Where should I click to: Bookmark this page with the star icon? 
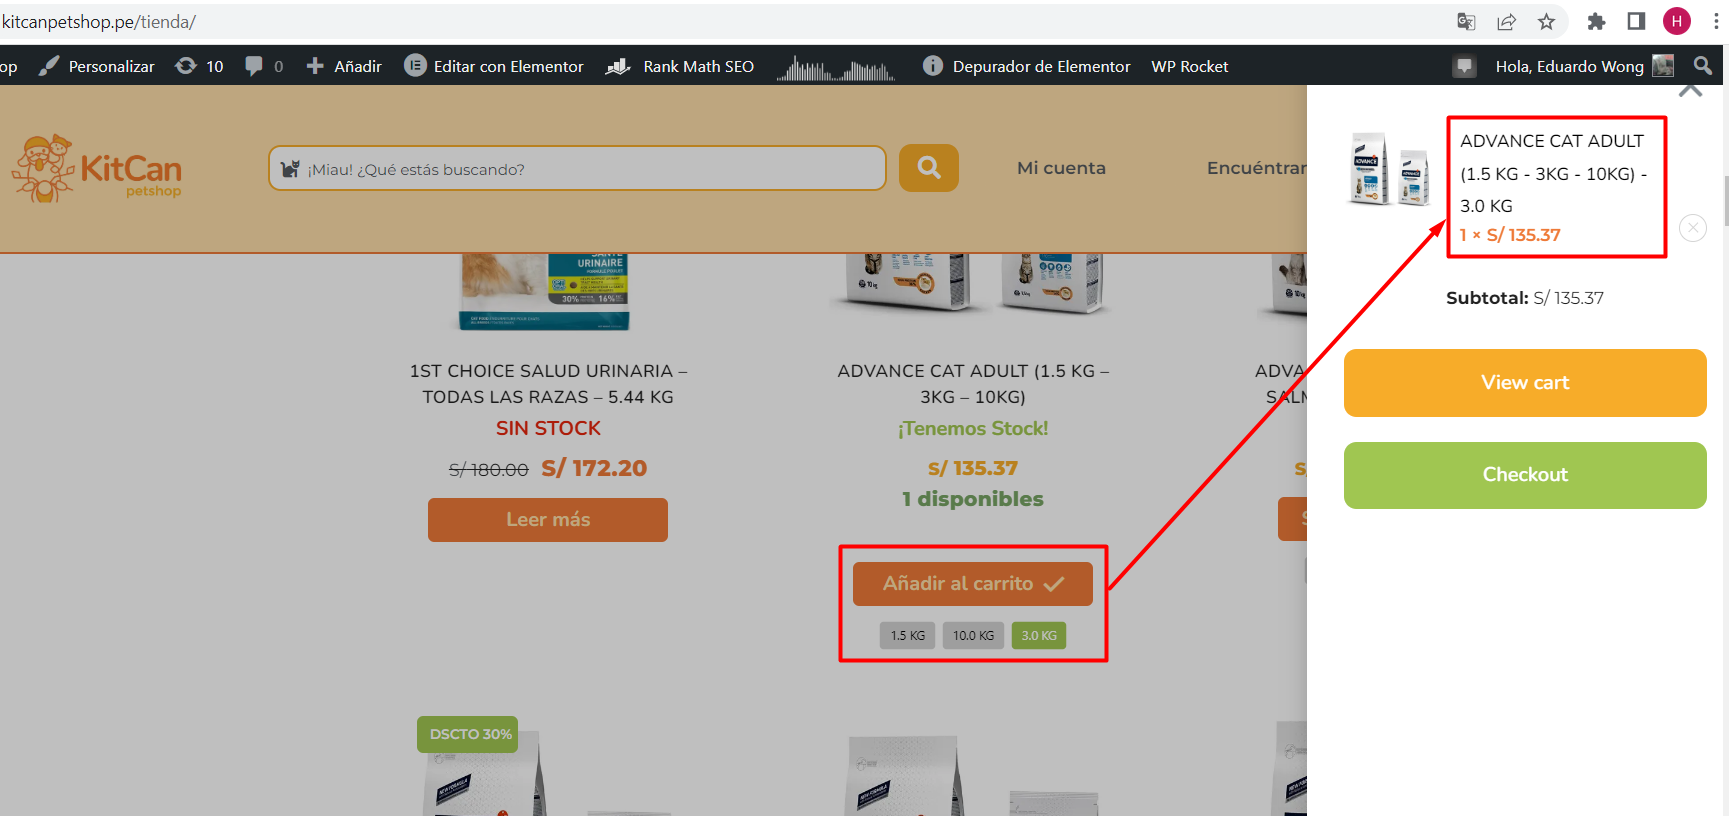pyautogui.click(x=1546, y=21)
